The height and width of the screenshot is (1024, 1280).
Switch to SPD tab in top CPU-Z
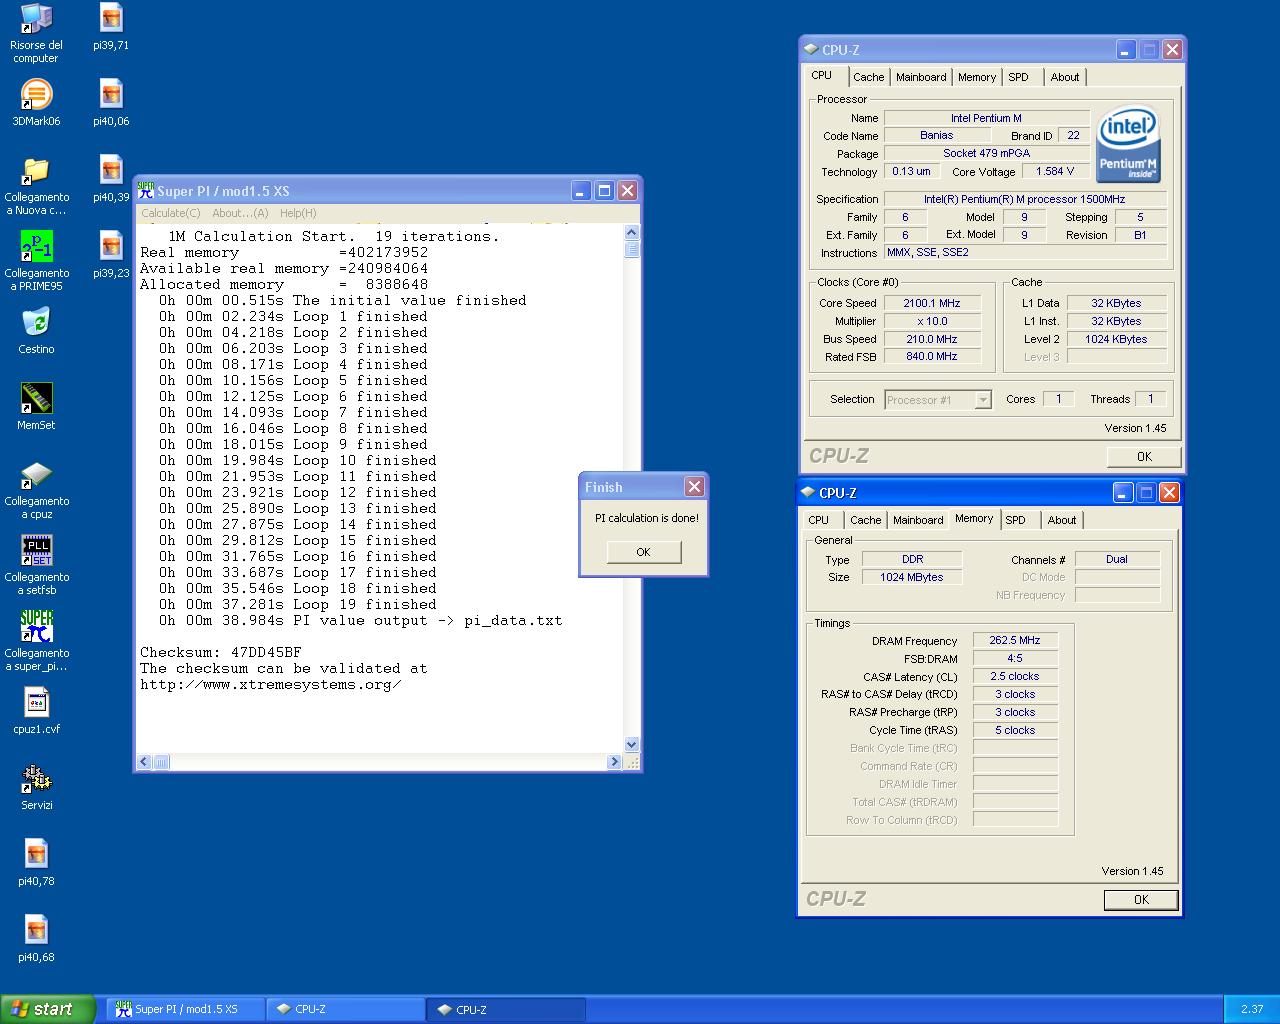[x=1018, y=77]
